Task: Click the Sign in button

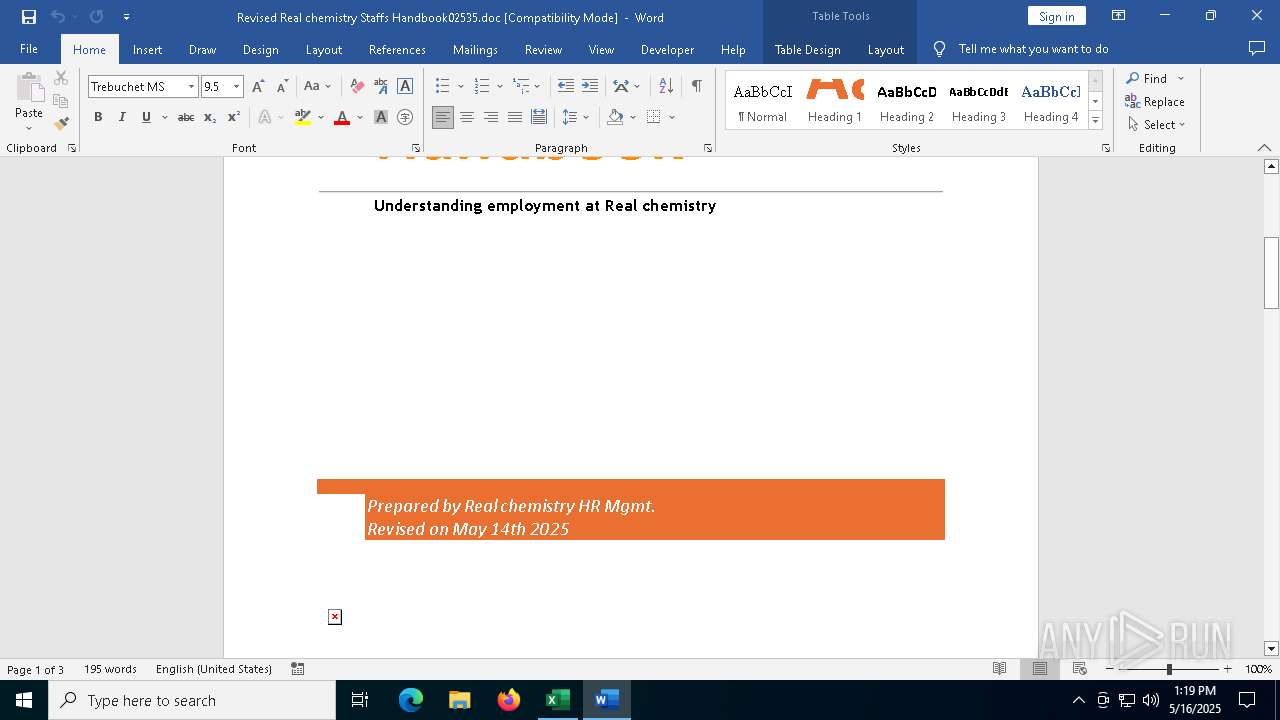Action: 1056,16
